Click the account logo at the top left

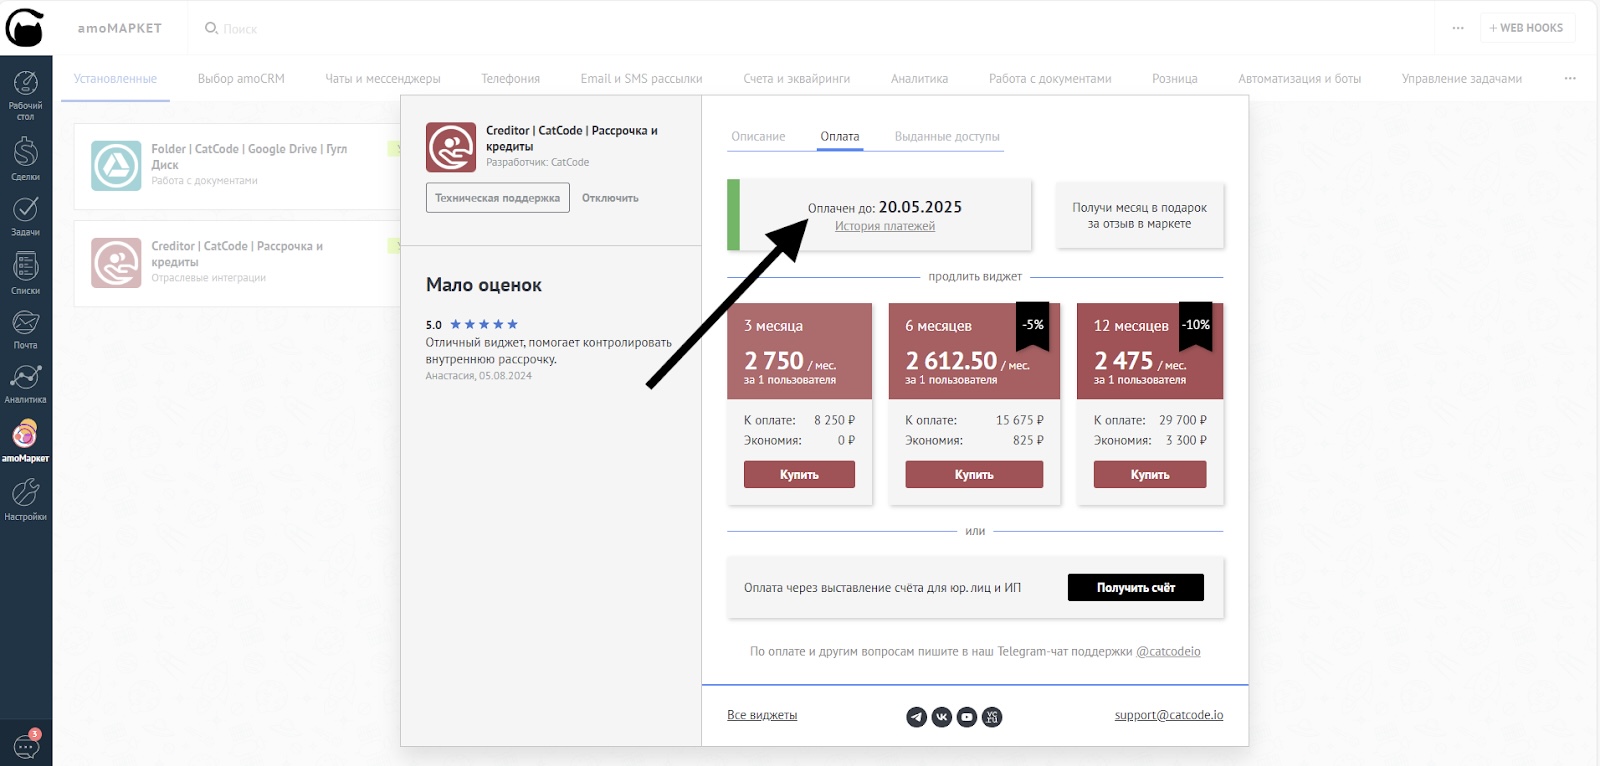click(x=25, y=28)
